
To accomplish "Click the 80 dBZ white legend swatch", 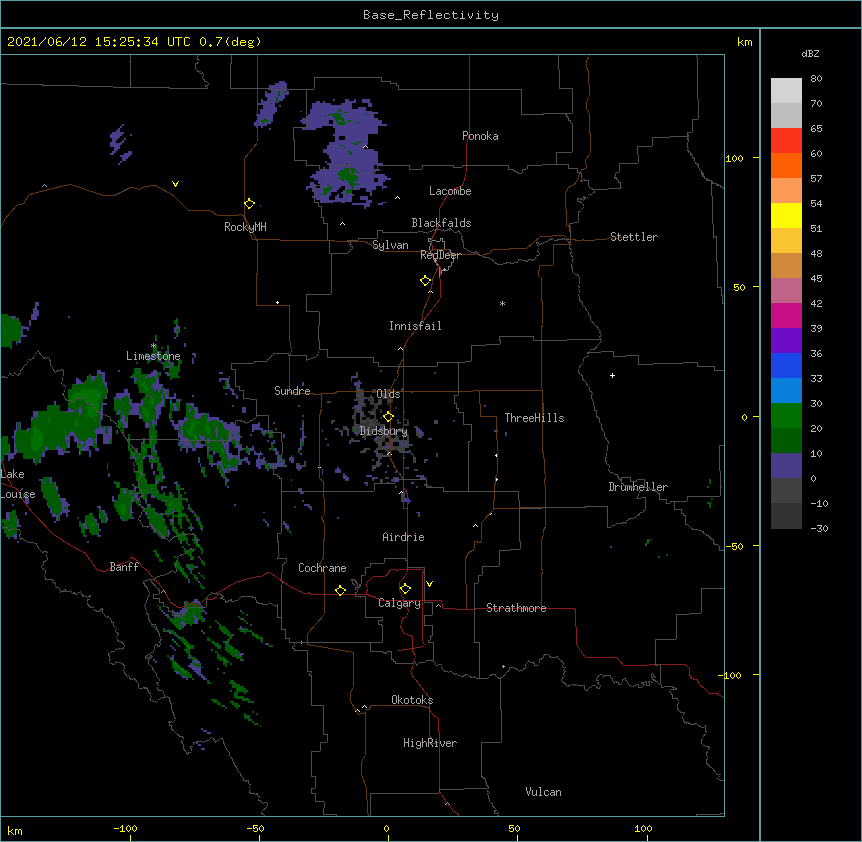I will pyautogui.click(x=786, y=91).
